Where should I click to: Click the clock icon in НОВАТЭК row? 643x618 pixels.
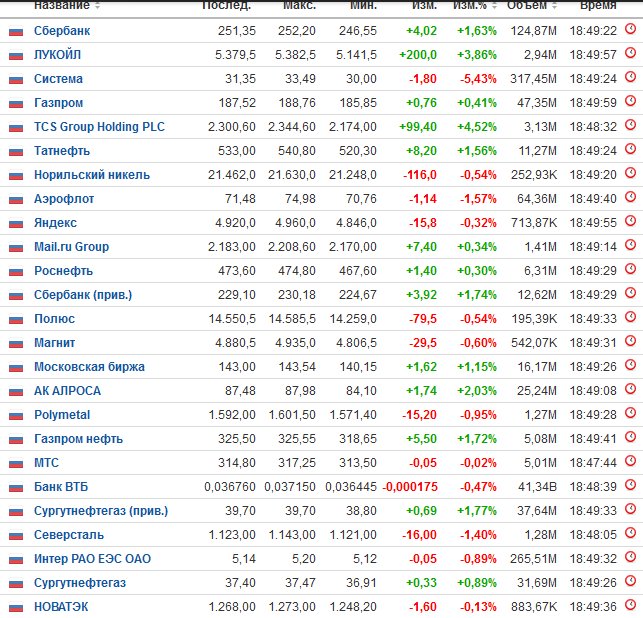click(x=630, y=604)
